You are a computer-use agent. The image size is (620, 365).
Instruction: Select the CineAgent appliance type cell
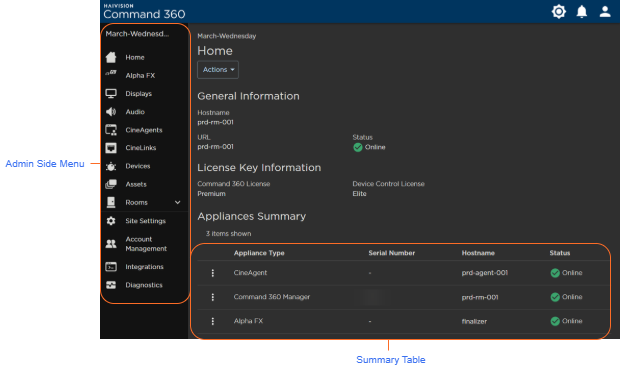[250, 273]
